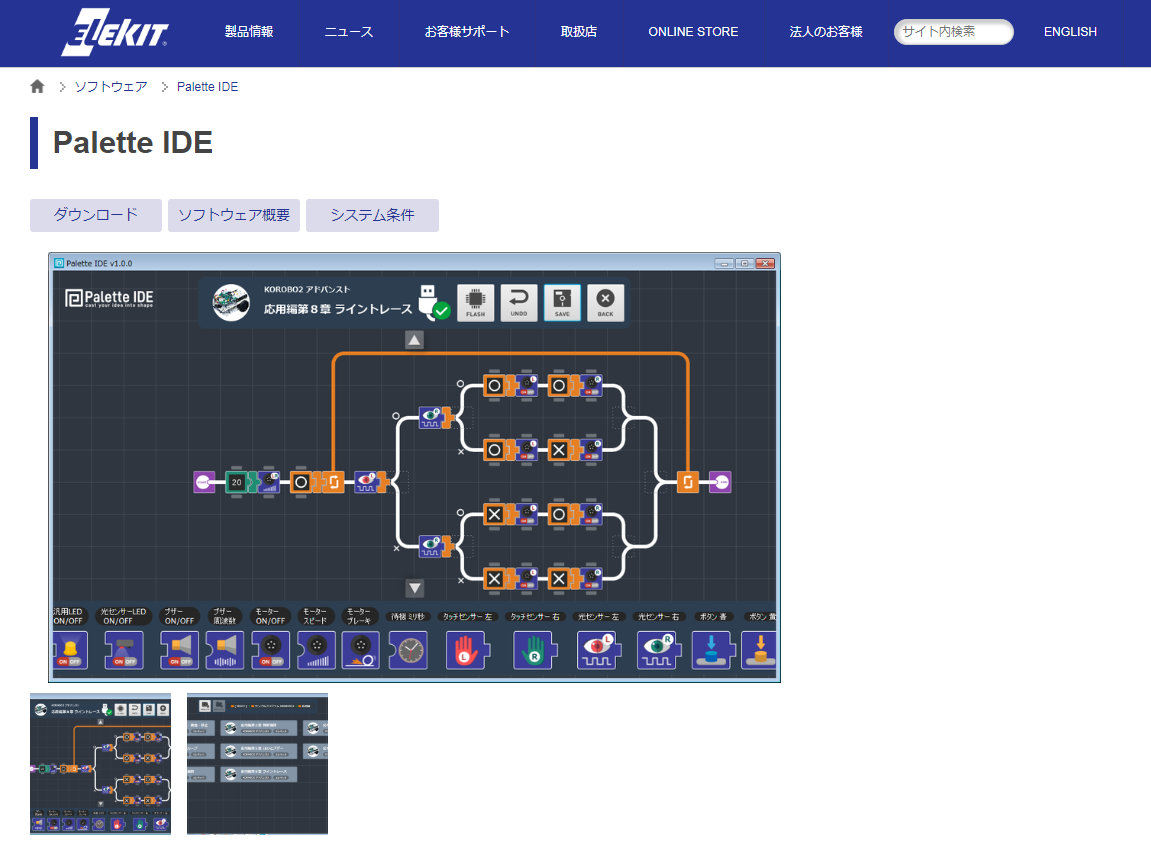Switch the site to ENGLISH
Screen dimensions: 1151x852
(x=1070, y=31)
